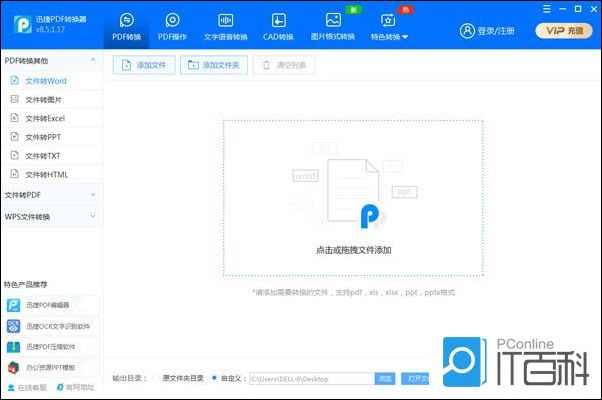Viewport: 602px width, 400px height.
Task: Click the 在线客服 link
Action: click(27, 387)
